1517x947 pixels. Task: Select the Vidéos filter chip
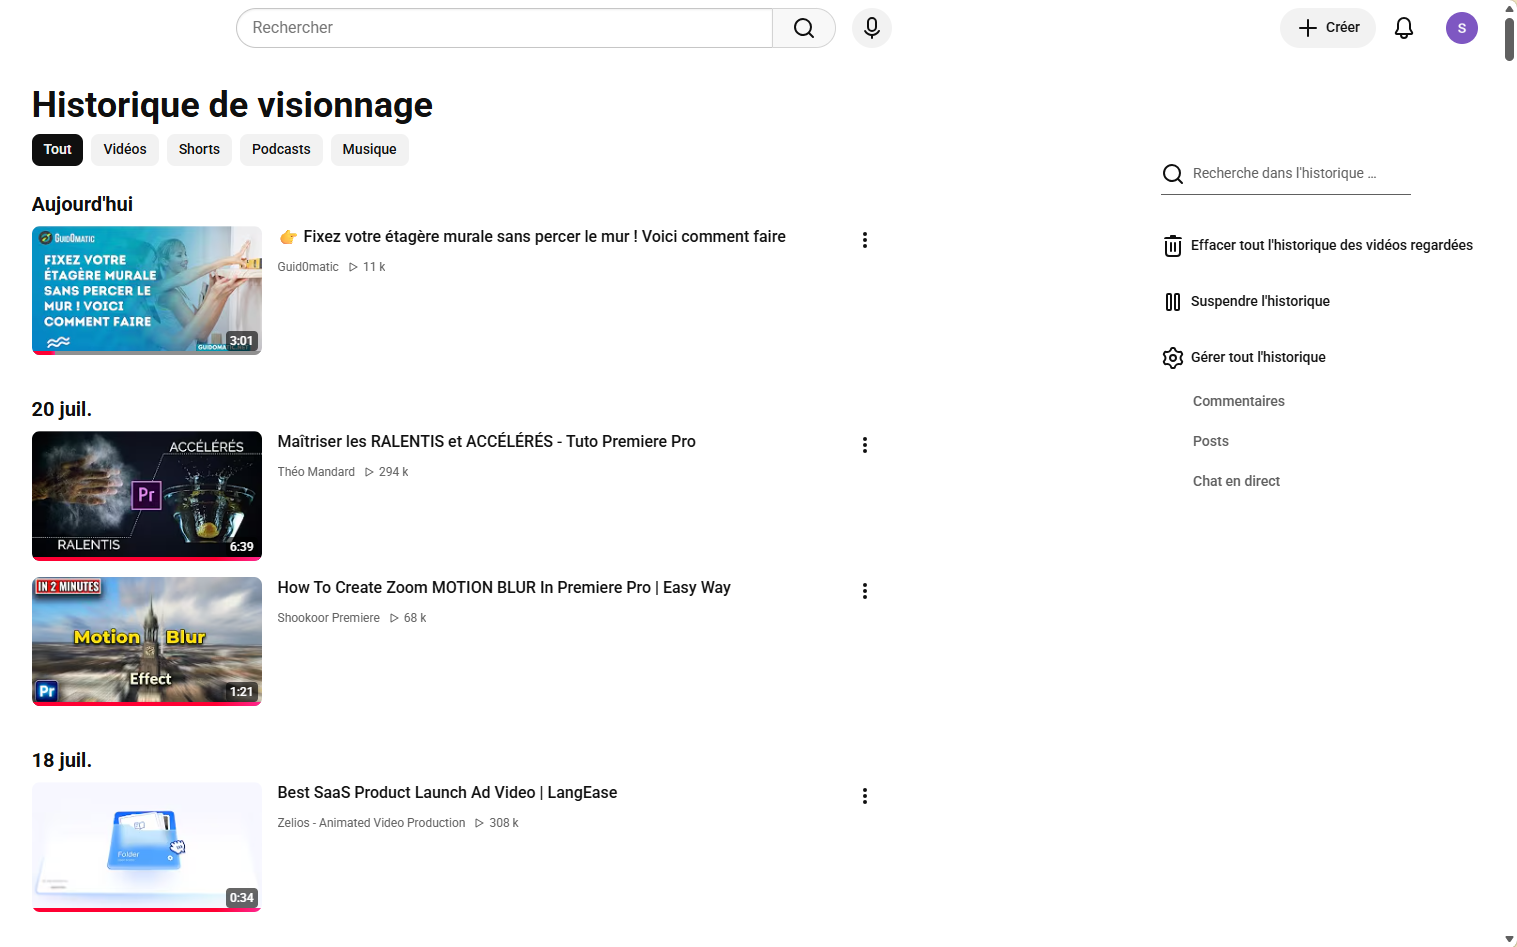(125, 150)
